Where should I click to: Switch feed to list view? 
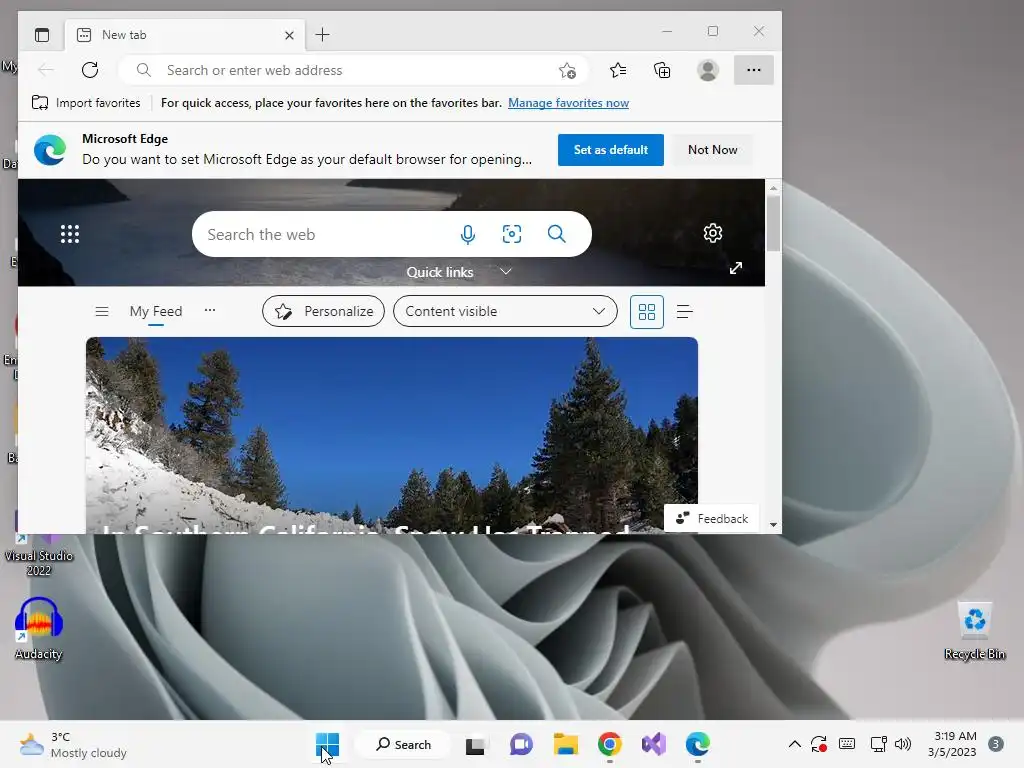click(684, 312)
